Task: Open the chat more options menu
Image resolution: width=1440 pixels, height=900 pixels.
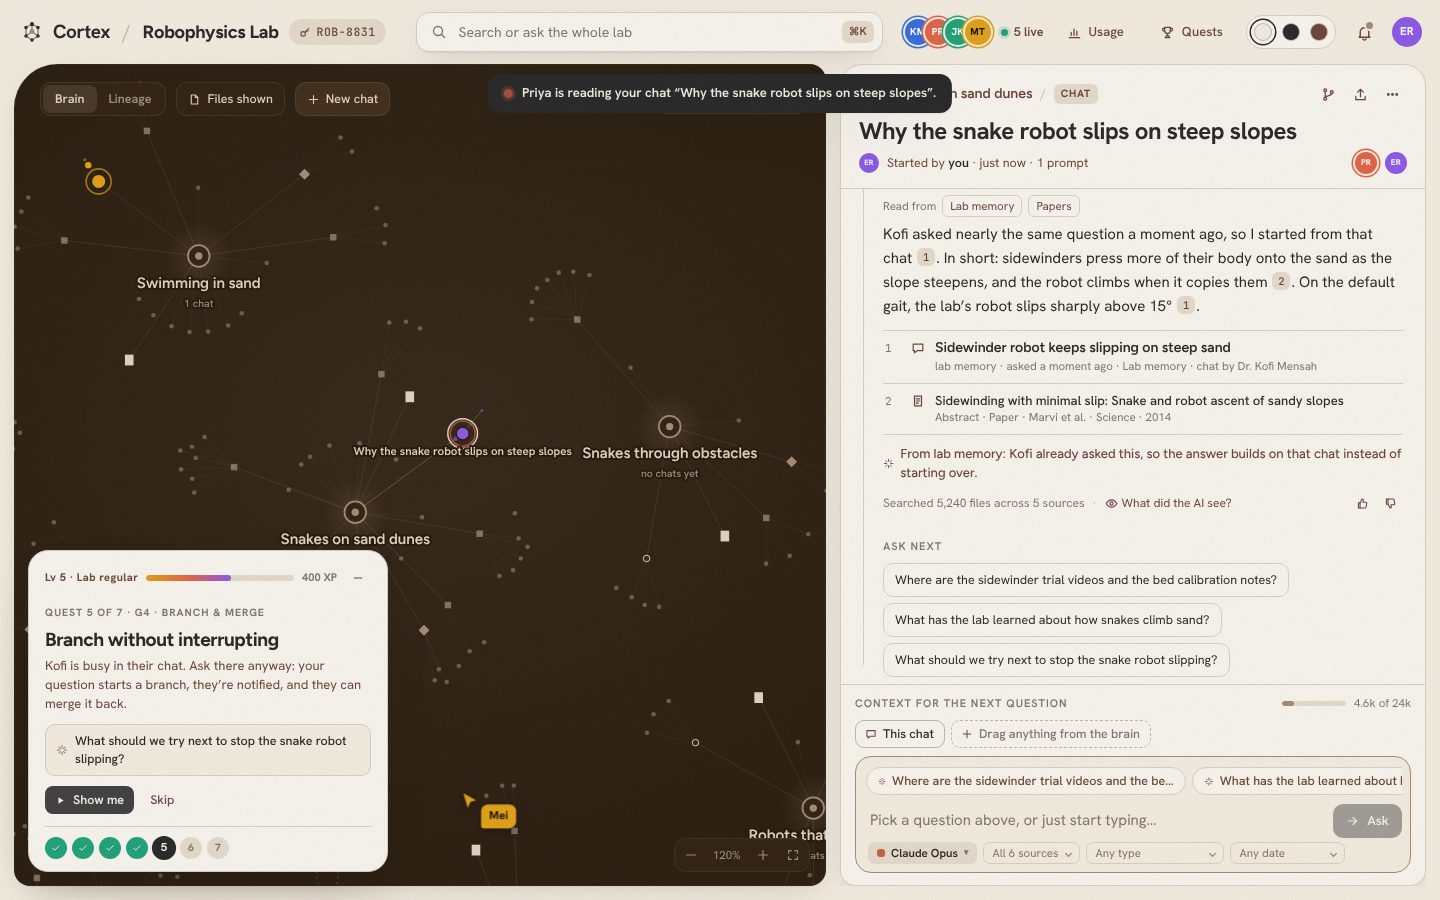Action: click(1392, 94)
